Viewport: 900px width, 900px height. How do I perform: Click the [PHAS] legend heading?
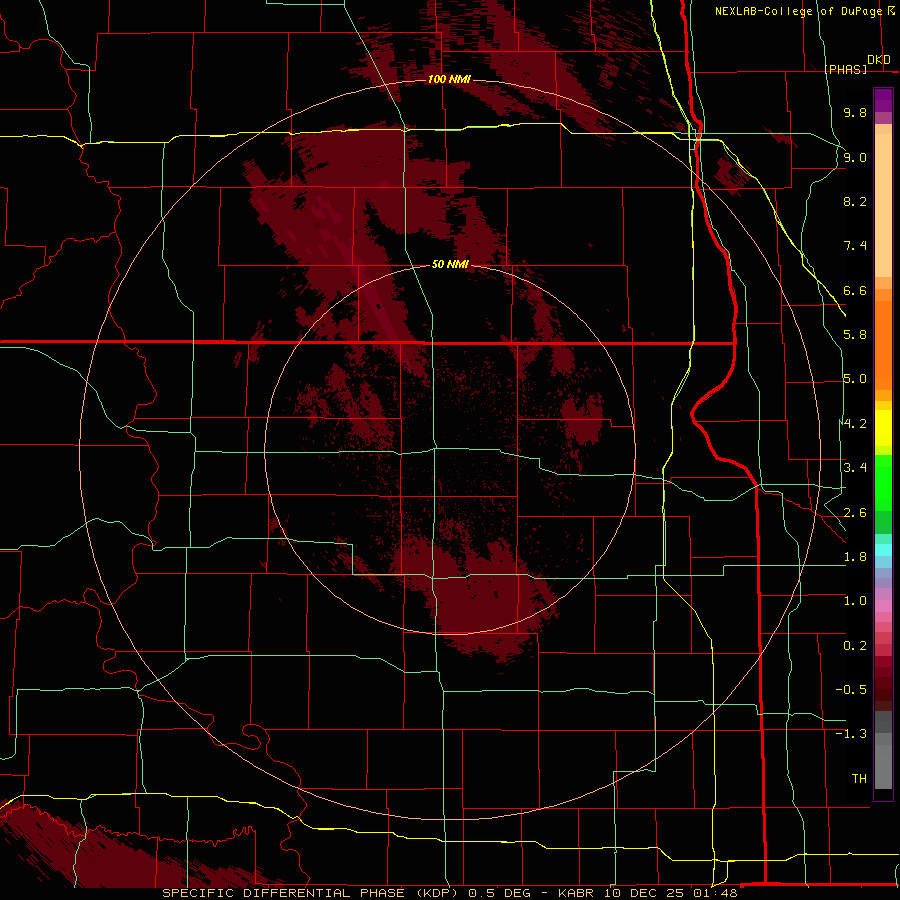point(845,69)
